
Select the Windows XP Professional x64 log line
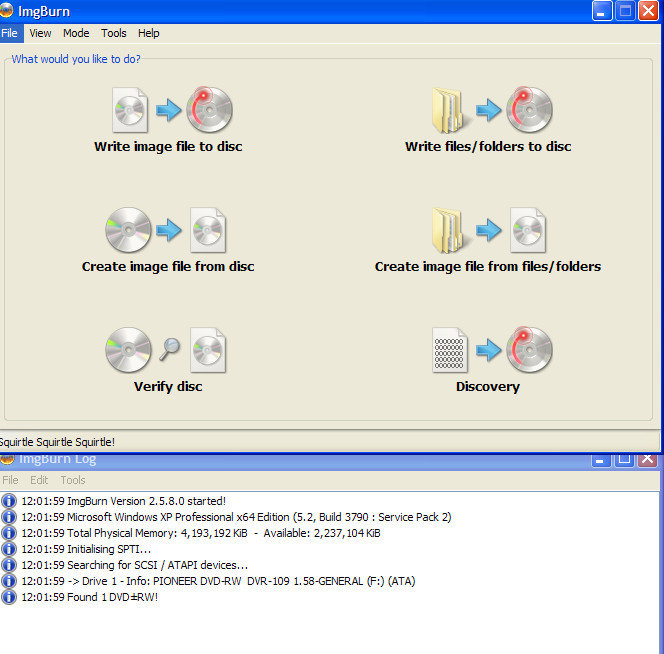tap(236, 517)
